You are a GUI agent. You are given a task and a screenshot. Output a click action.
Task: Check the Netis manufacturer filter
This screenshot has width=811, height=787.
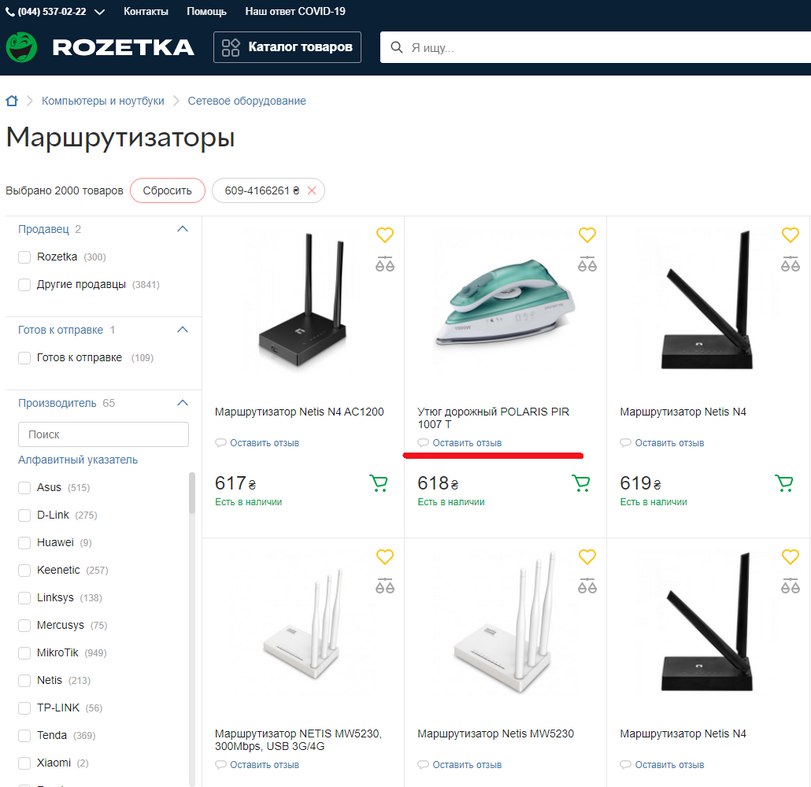tap(24, 680)
